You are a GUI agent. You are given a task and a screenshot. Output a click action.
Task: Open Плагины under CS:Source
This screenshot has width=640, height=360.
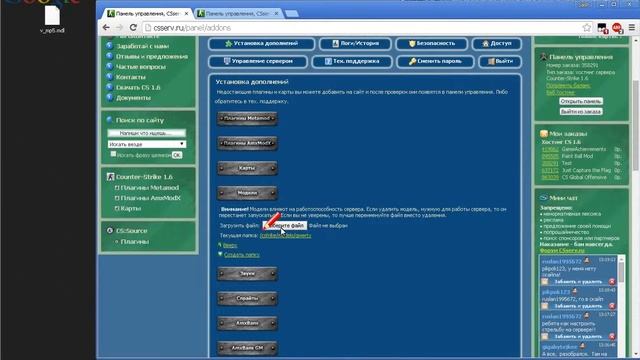[135, 242]
